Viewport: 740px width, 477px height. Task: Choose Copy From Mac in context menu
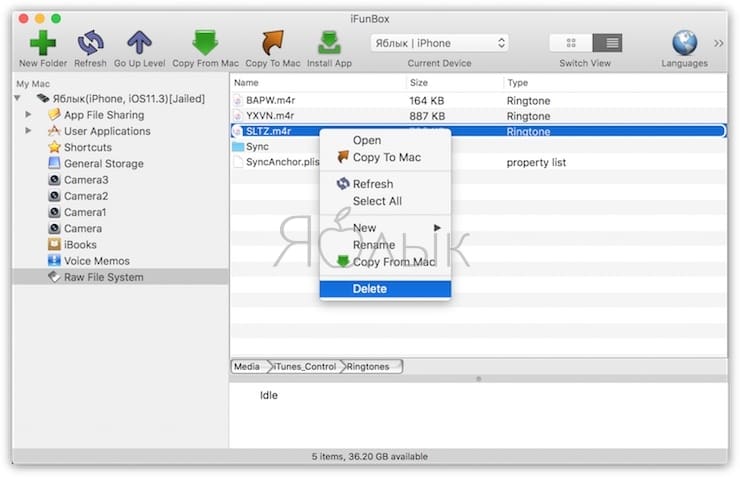[385, 261]
